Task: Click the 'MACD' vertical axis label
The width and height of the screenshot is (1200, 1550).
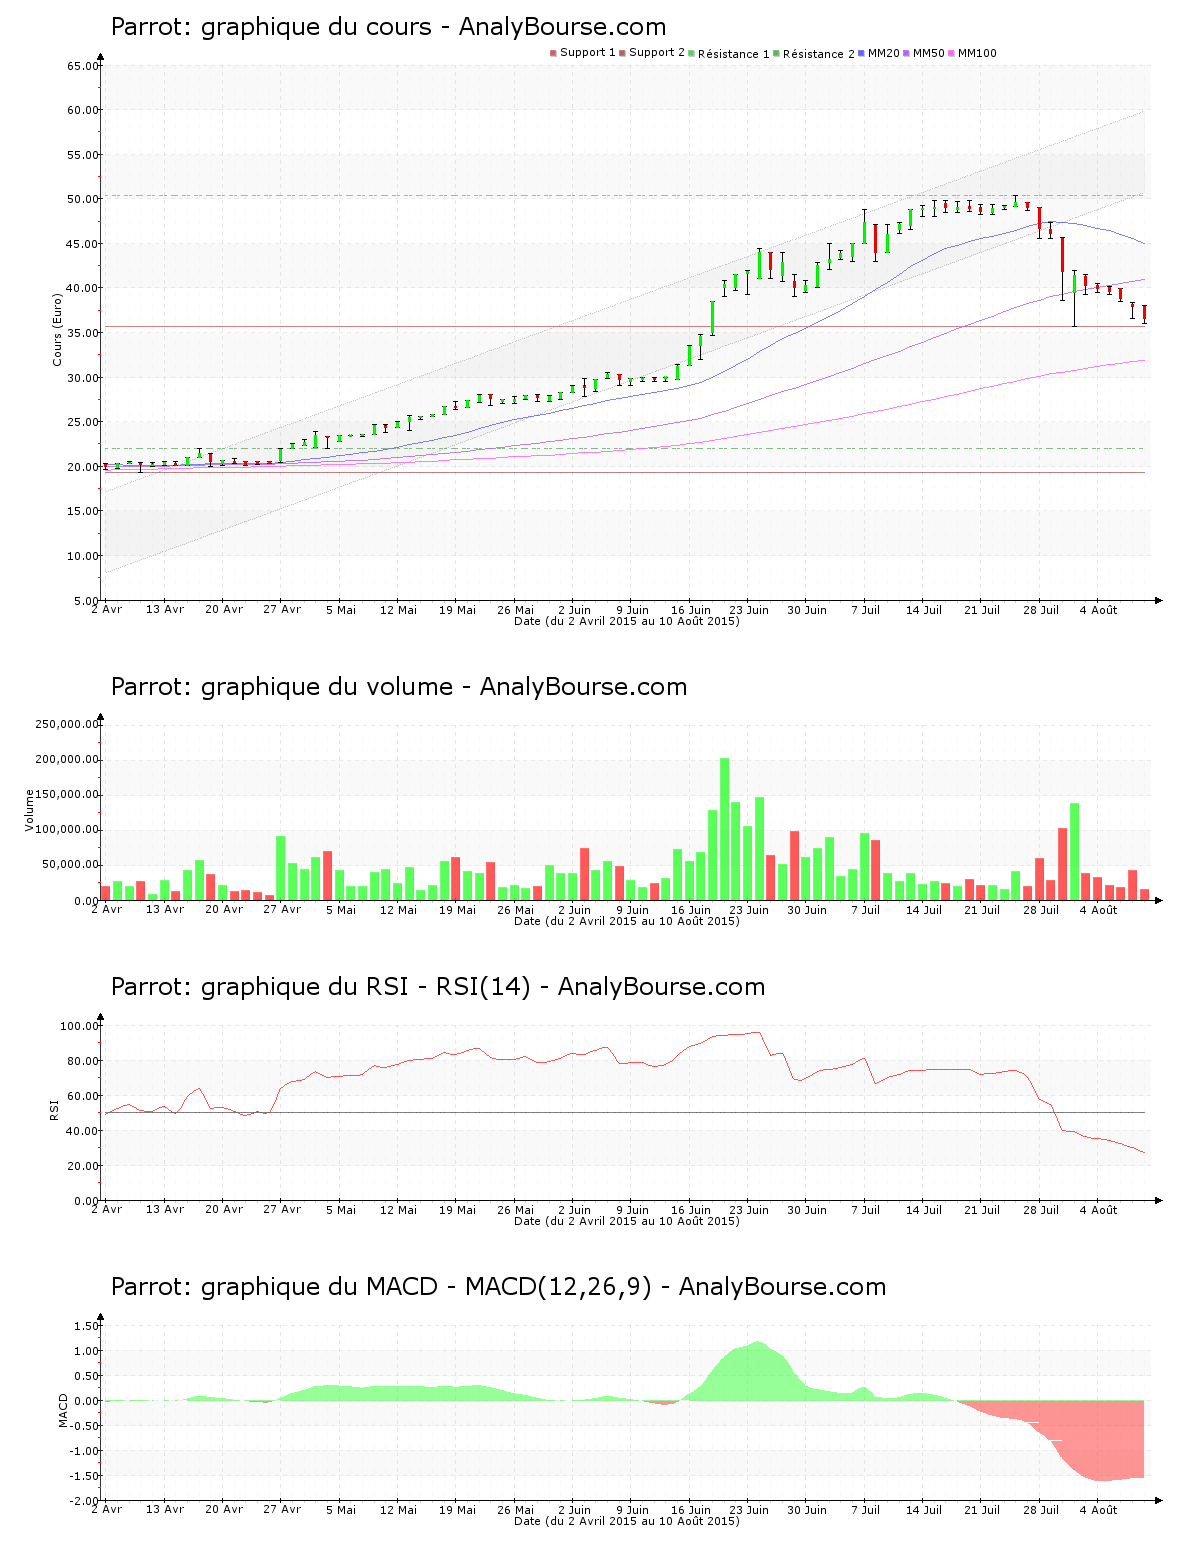Action: [x=64, y=1410]
